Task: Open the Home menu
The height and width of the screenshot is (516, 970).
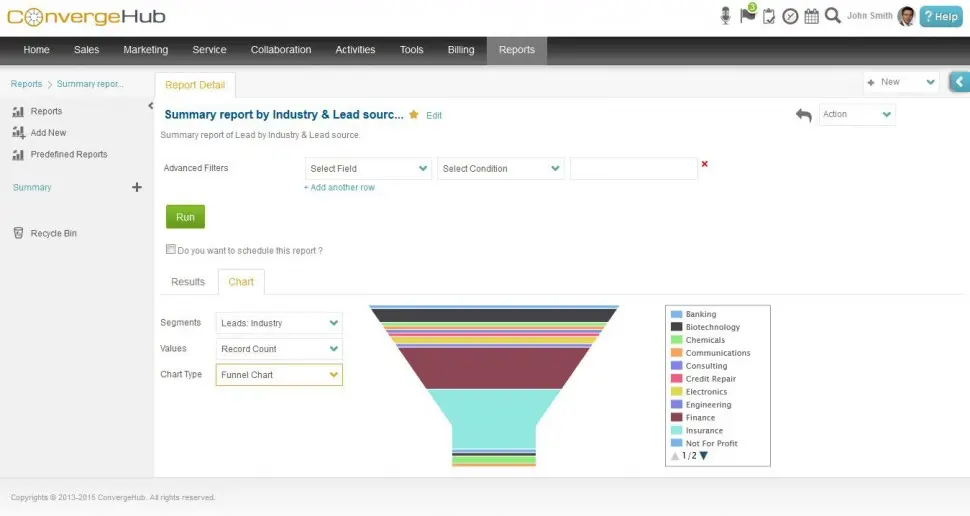Action: (36, 50)
